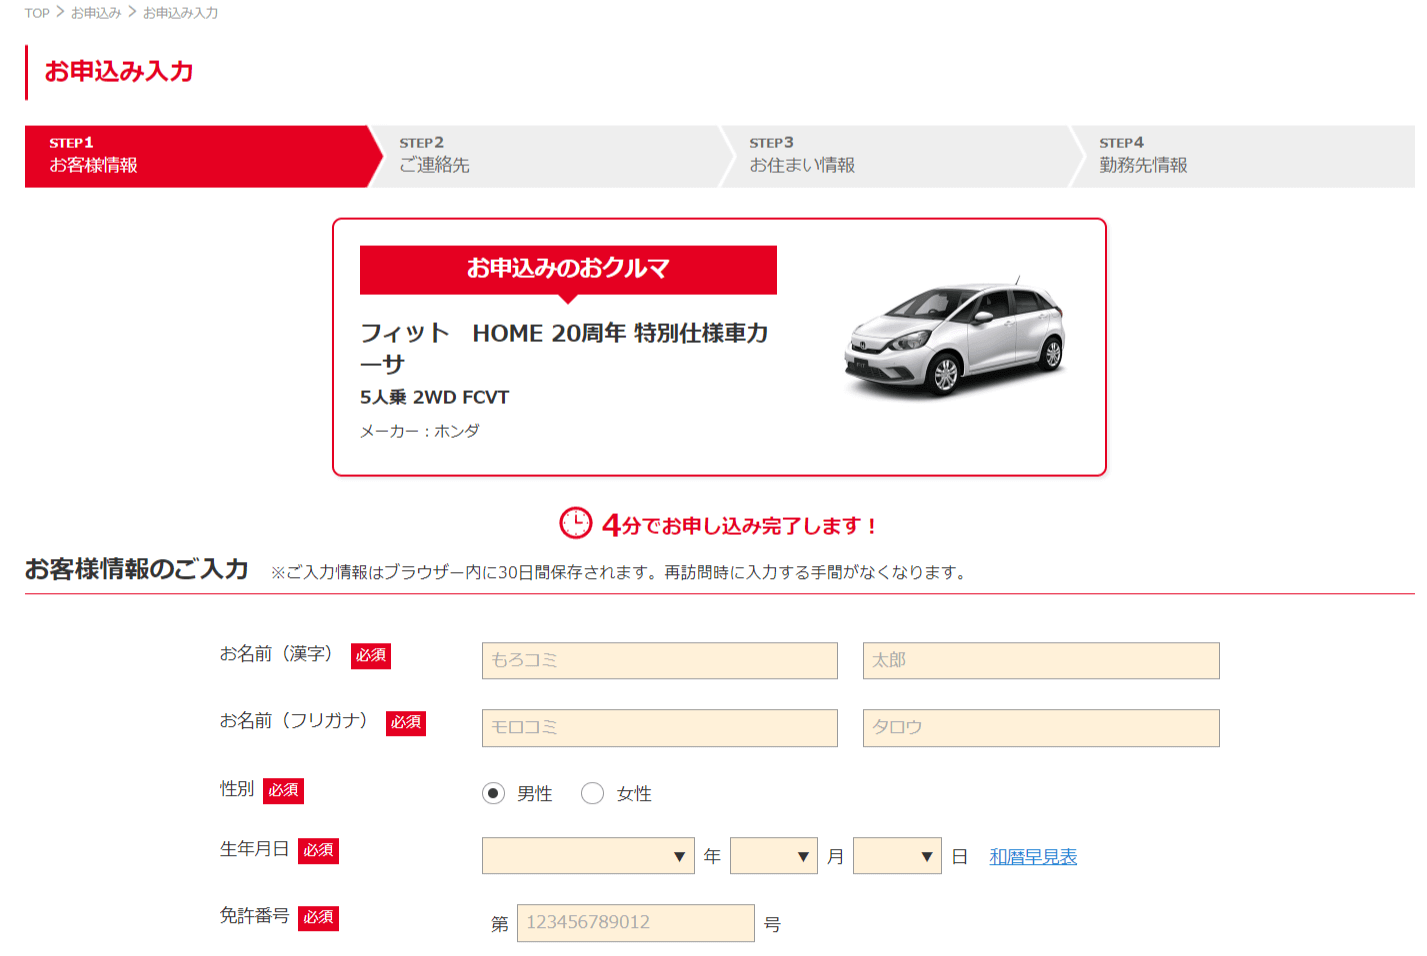Screen dimensions: 1427x956
Task: Click the フィット HOME 20周年 car name text
Action: tap(564, 348)
